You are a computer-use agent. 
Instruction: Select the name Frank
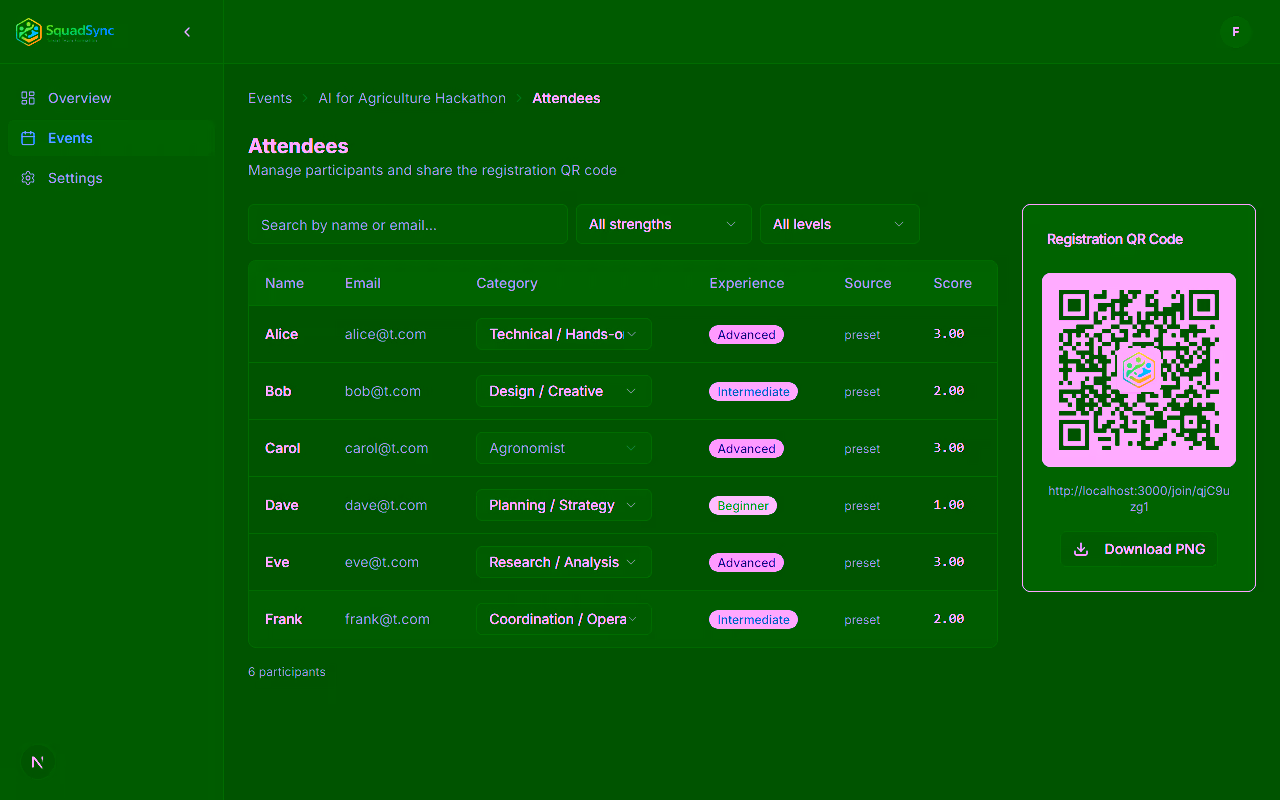[x=284, y=619]
